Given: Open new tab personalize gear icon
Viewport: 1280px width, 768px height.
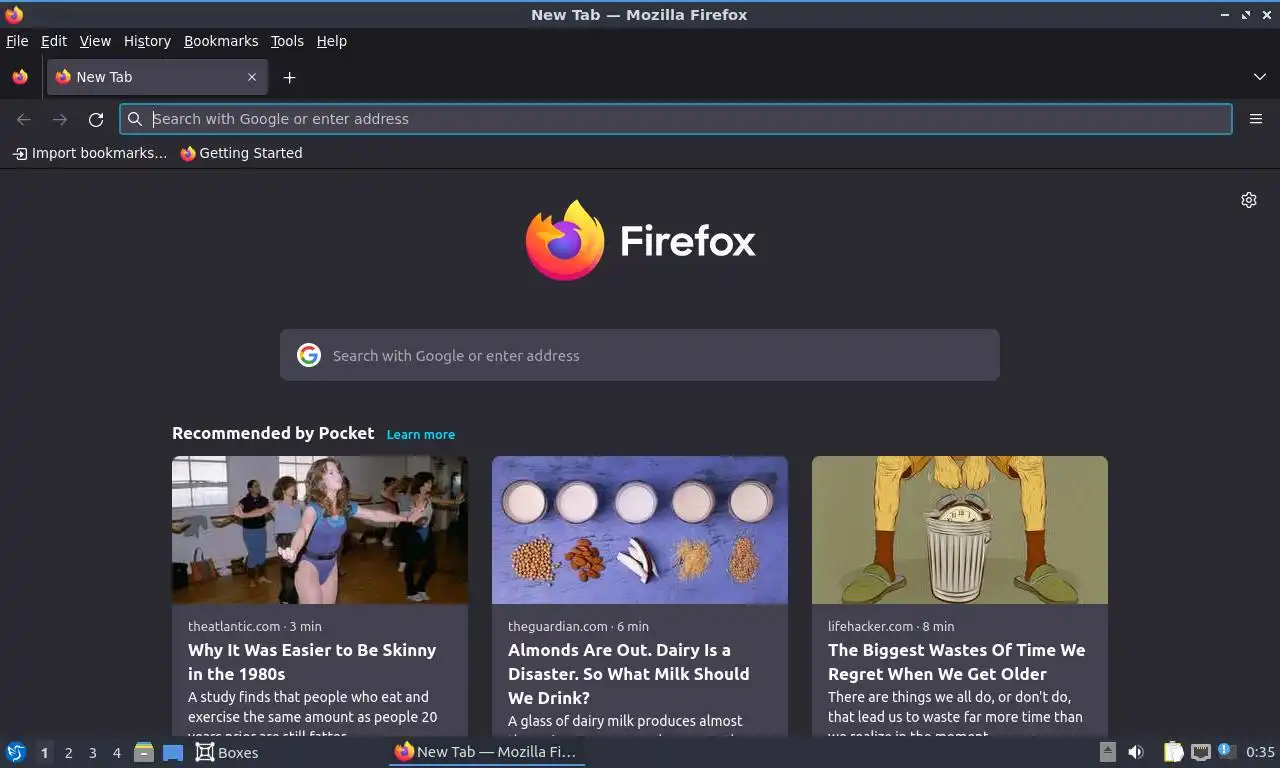Looking at the screenshot, I should 1249,200.
